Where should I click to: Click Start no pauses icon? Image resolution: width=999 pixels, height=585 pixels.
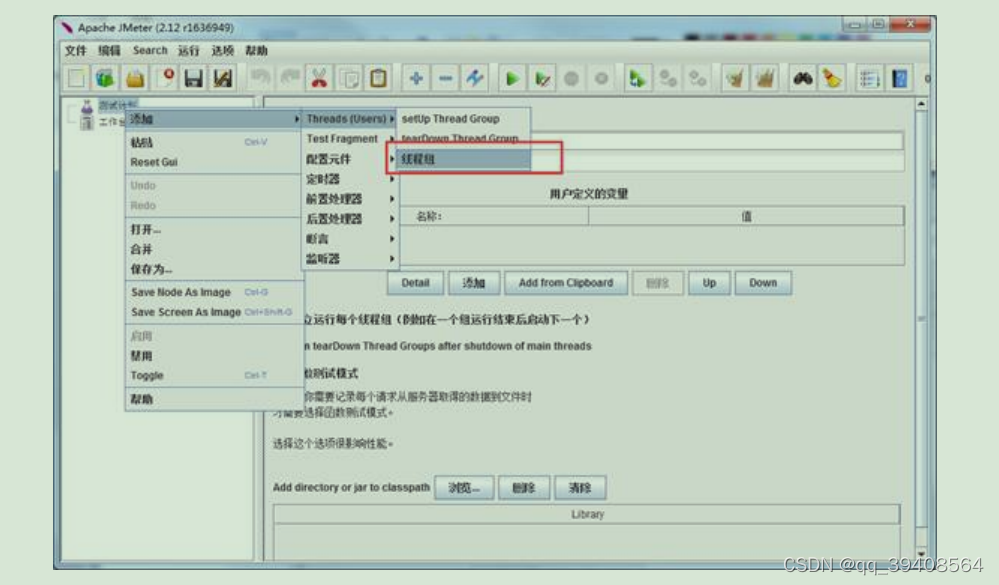tap(542, 78)
